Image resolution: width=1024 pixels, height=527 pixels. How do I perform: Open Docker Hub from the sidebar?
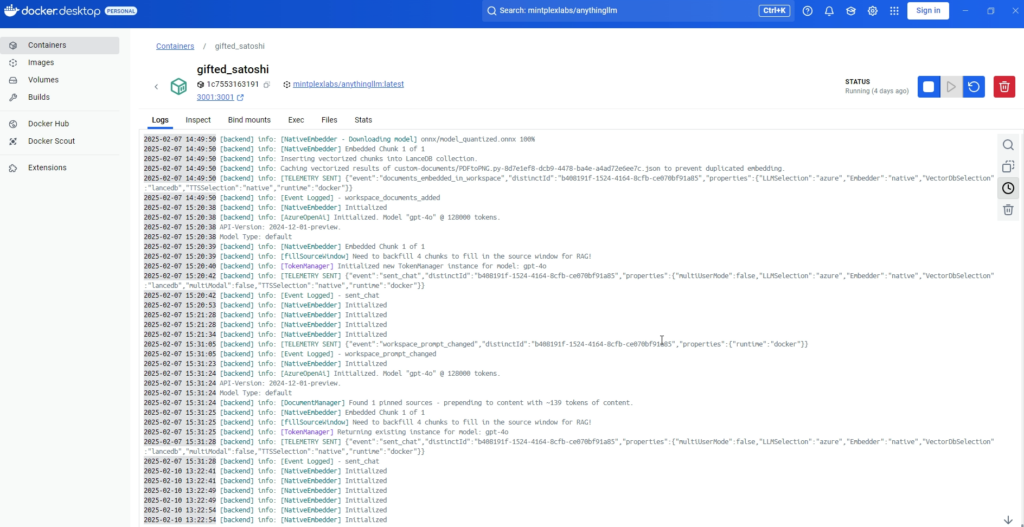[x=59, y=123]
